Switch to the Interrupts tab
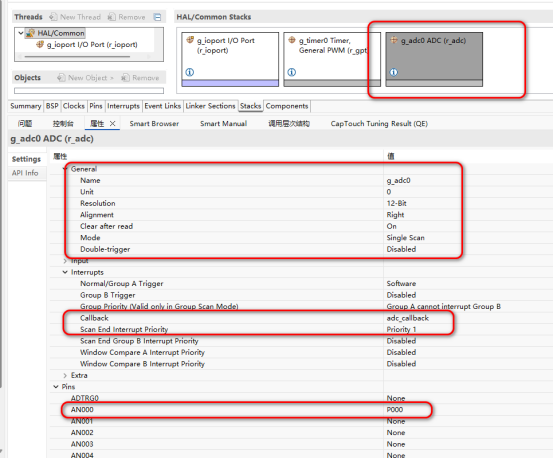553x458 pixels. 123,106
